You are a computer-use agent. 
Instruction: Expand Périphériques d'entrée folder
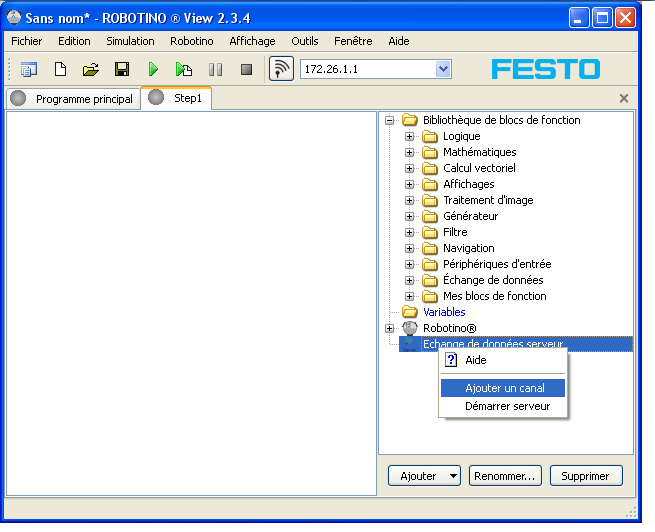click(x=409, y=264)
